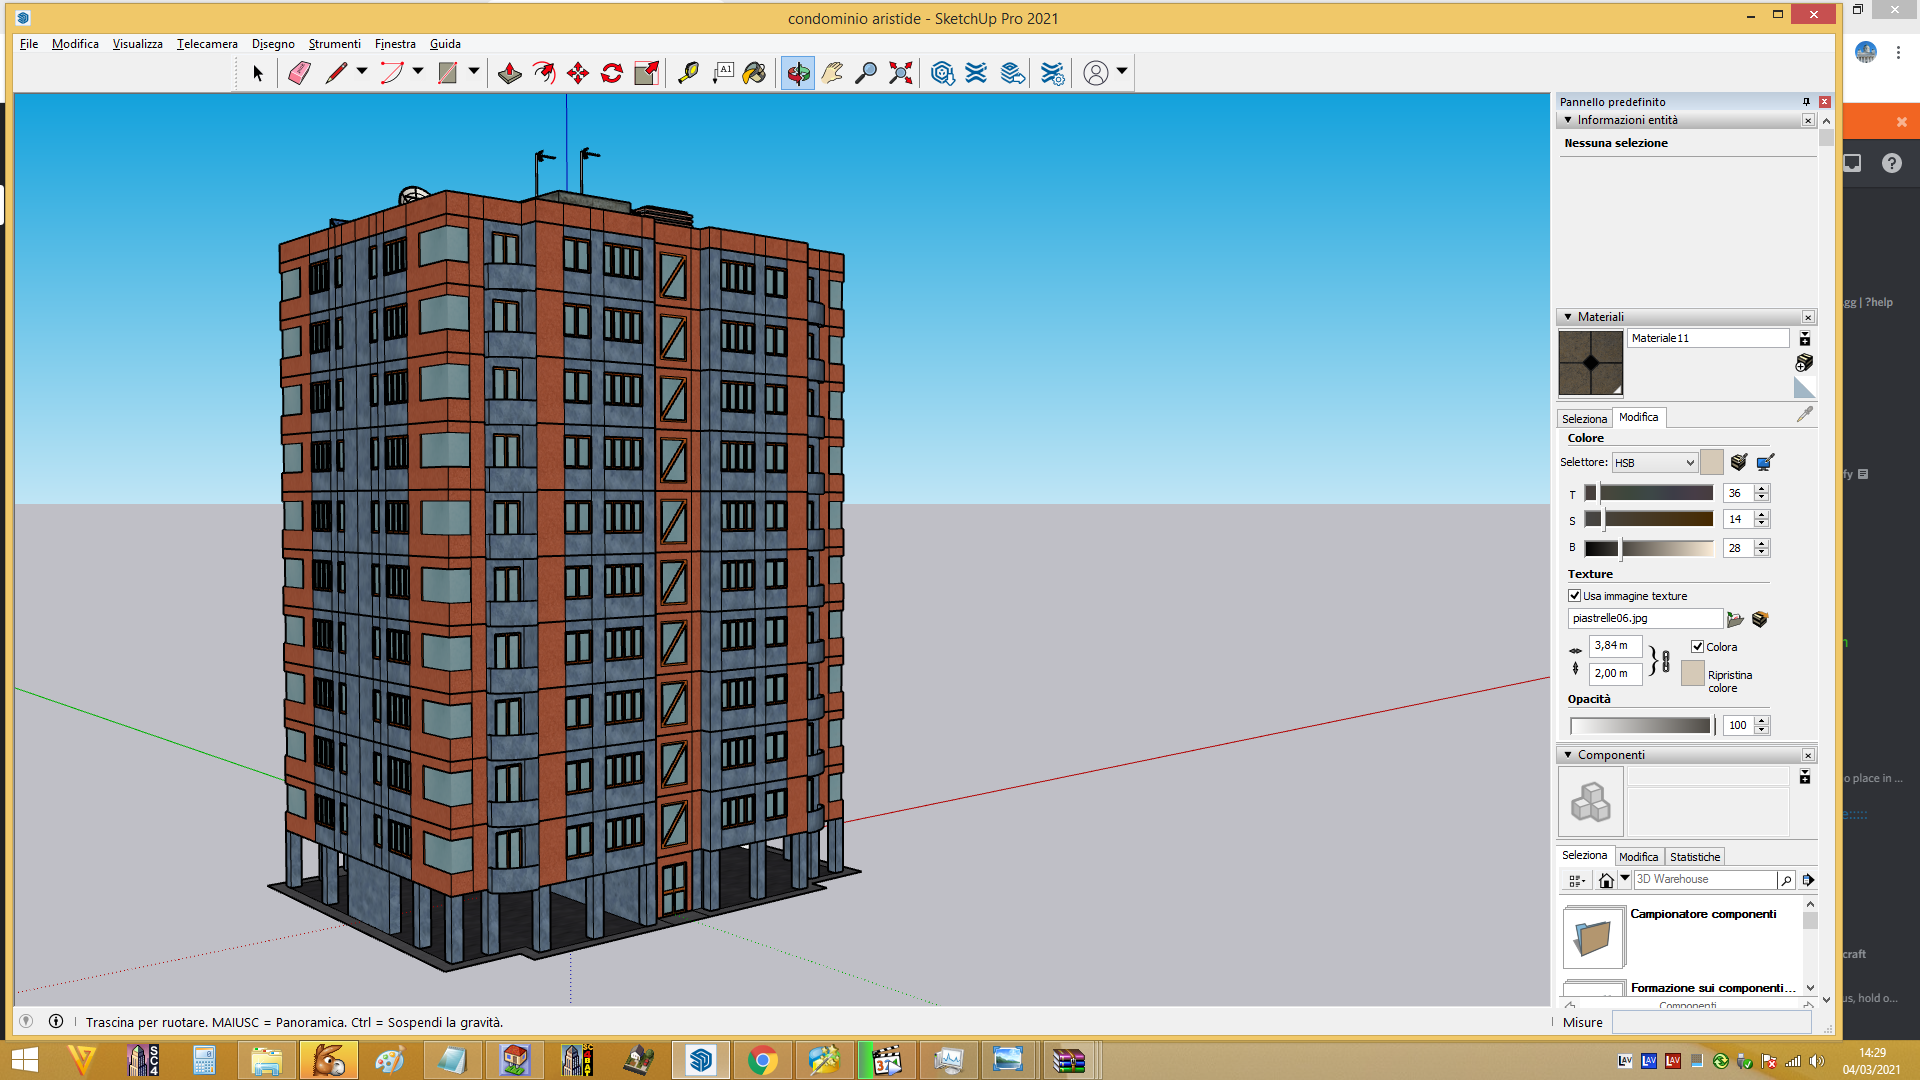Open the Telecamera menu

pos(207,44)
